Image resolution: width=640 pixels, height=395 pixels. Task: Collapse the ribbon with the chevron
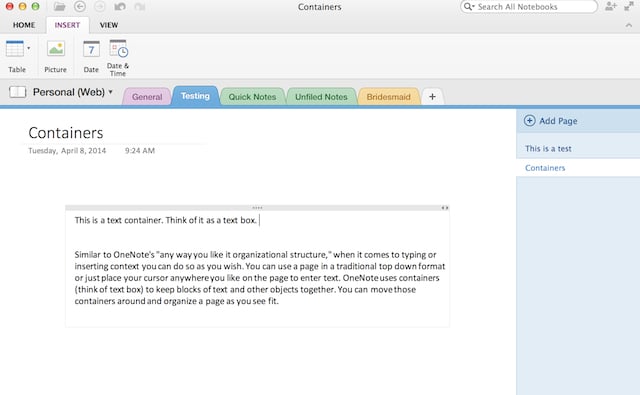tap(629, 25)
